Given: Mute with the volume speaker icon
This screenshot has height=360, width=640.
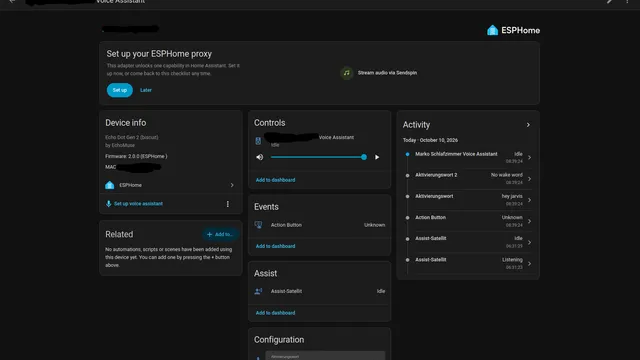Looking at the screenshot, I should pos(260,157).
